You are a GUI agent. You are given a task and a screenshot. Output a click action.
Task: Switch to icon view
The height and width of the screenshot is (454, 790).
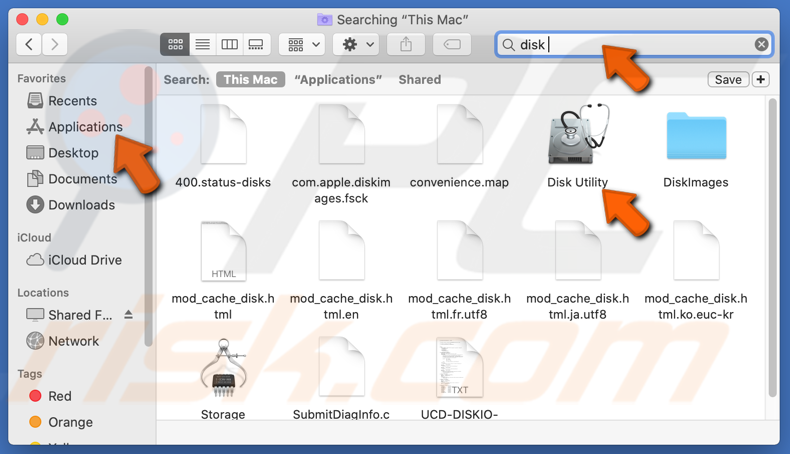click(175, 45)
